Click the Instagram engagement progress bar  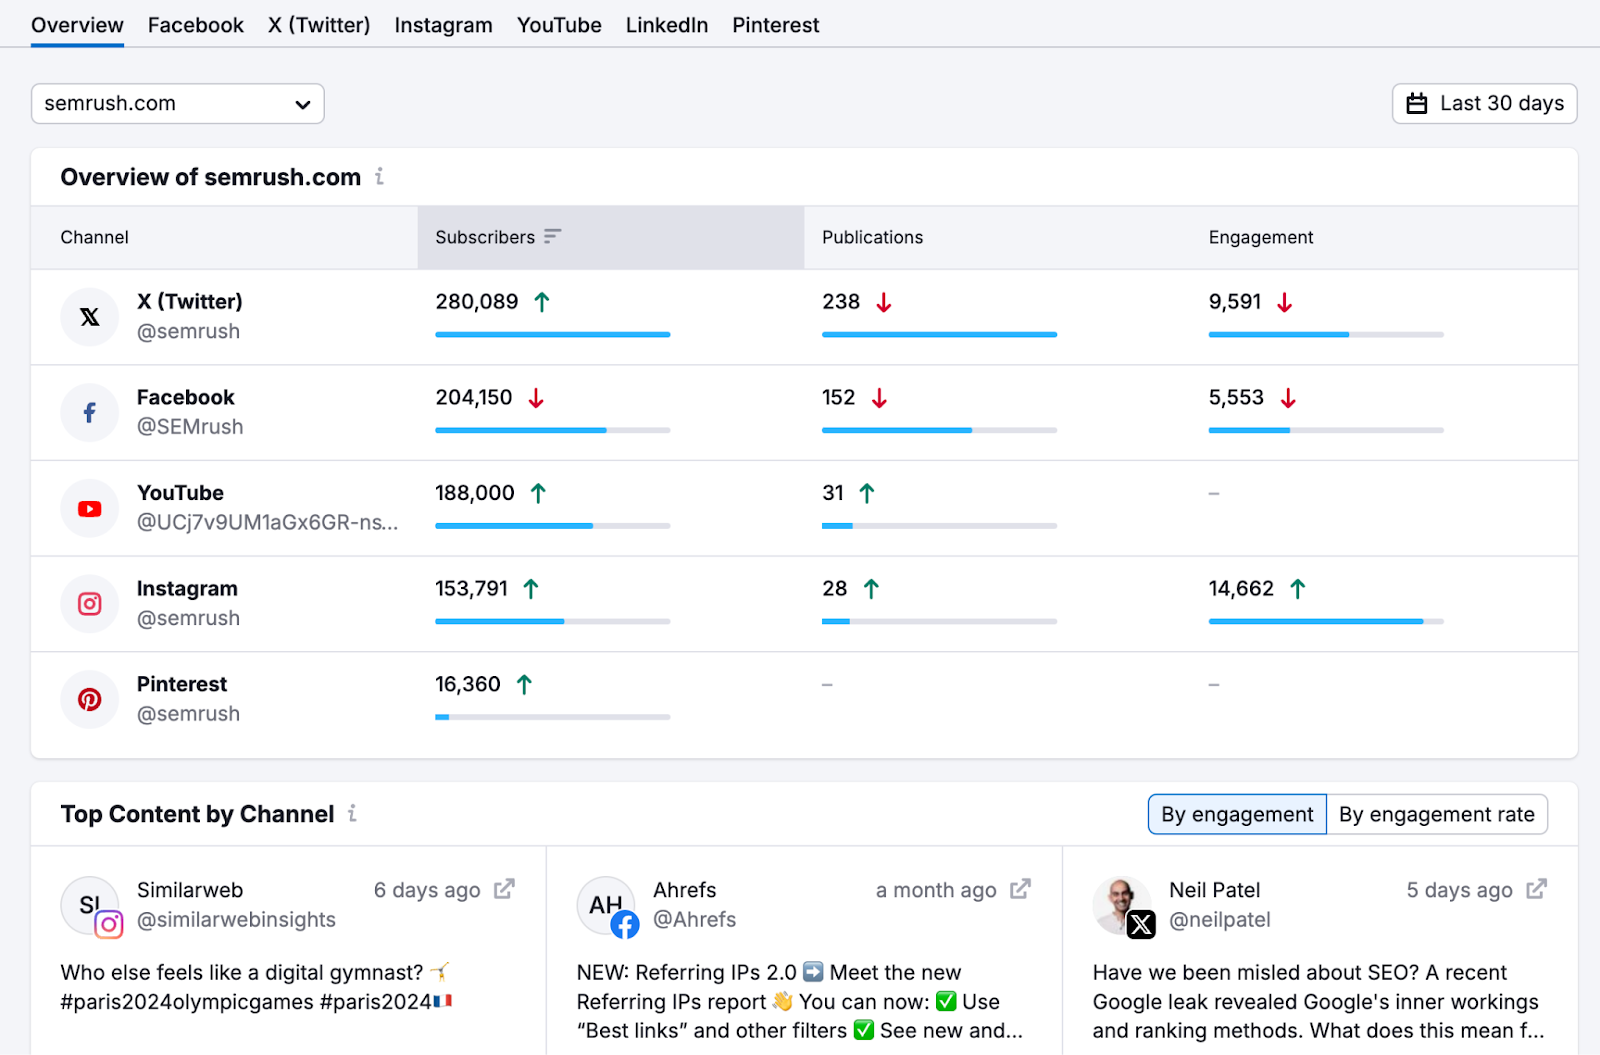[x=1325, y=621]
